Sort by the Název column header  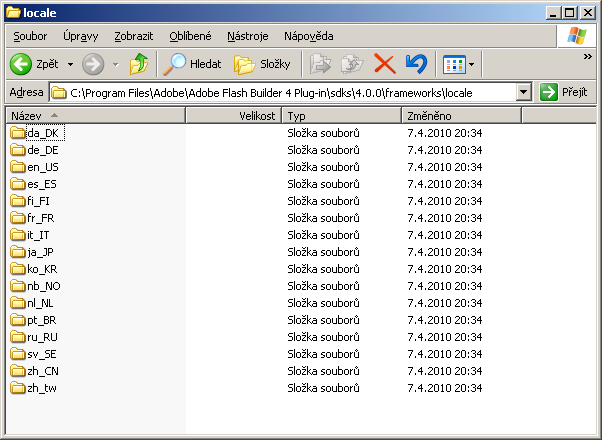pyautogui.click(x=95, y=116)
